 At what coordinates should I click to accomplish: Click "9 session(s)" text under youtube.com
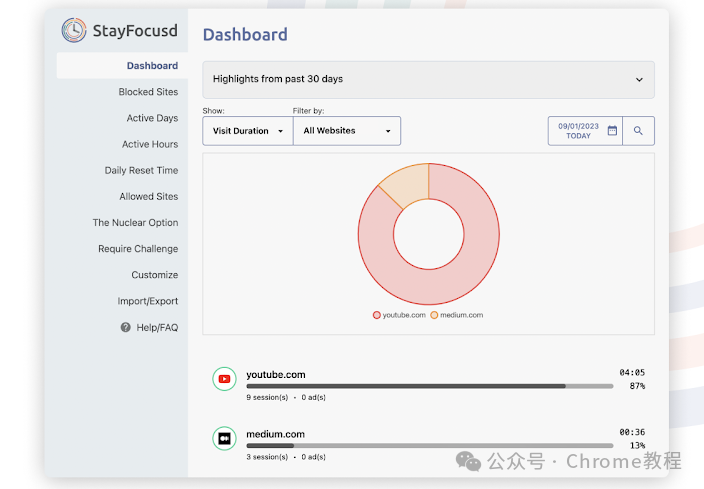(x=267, y=397)
